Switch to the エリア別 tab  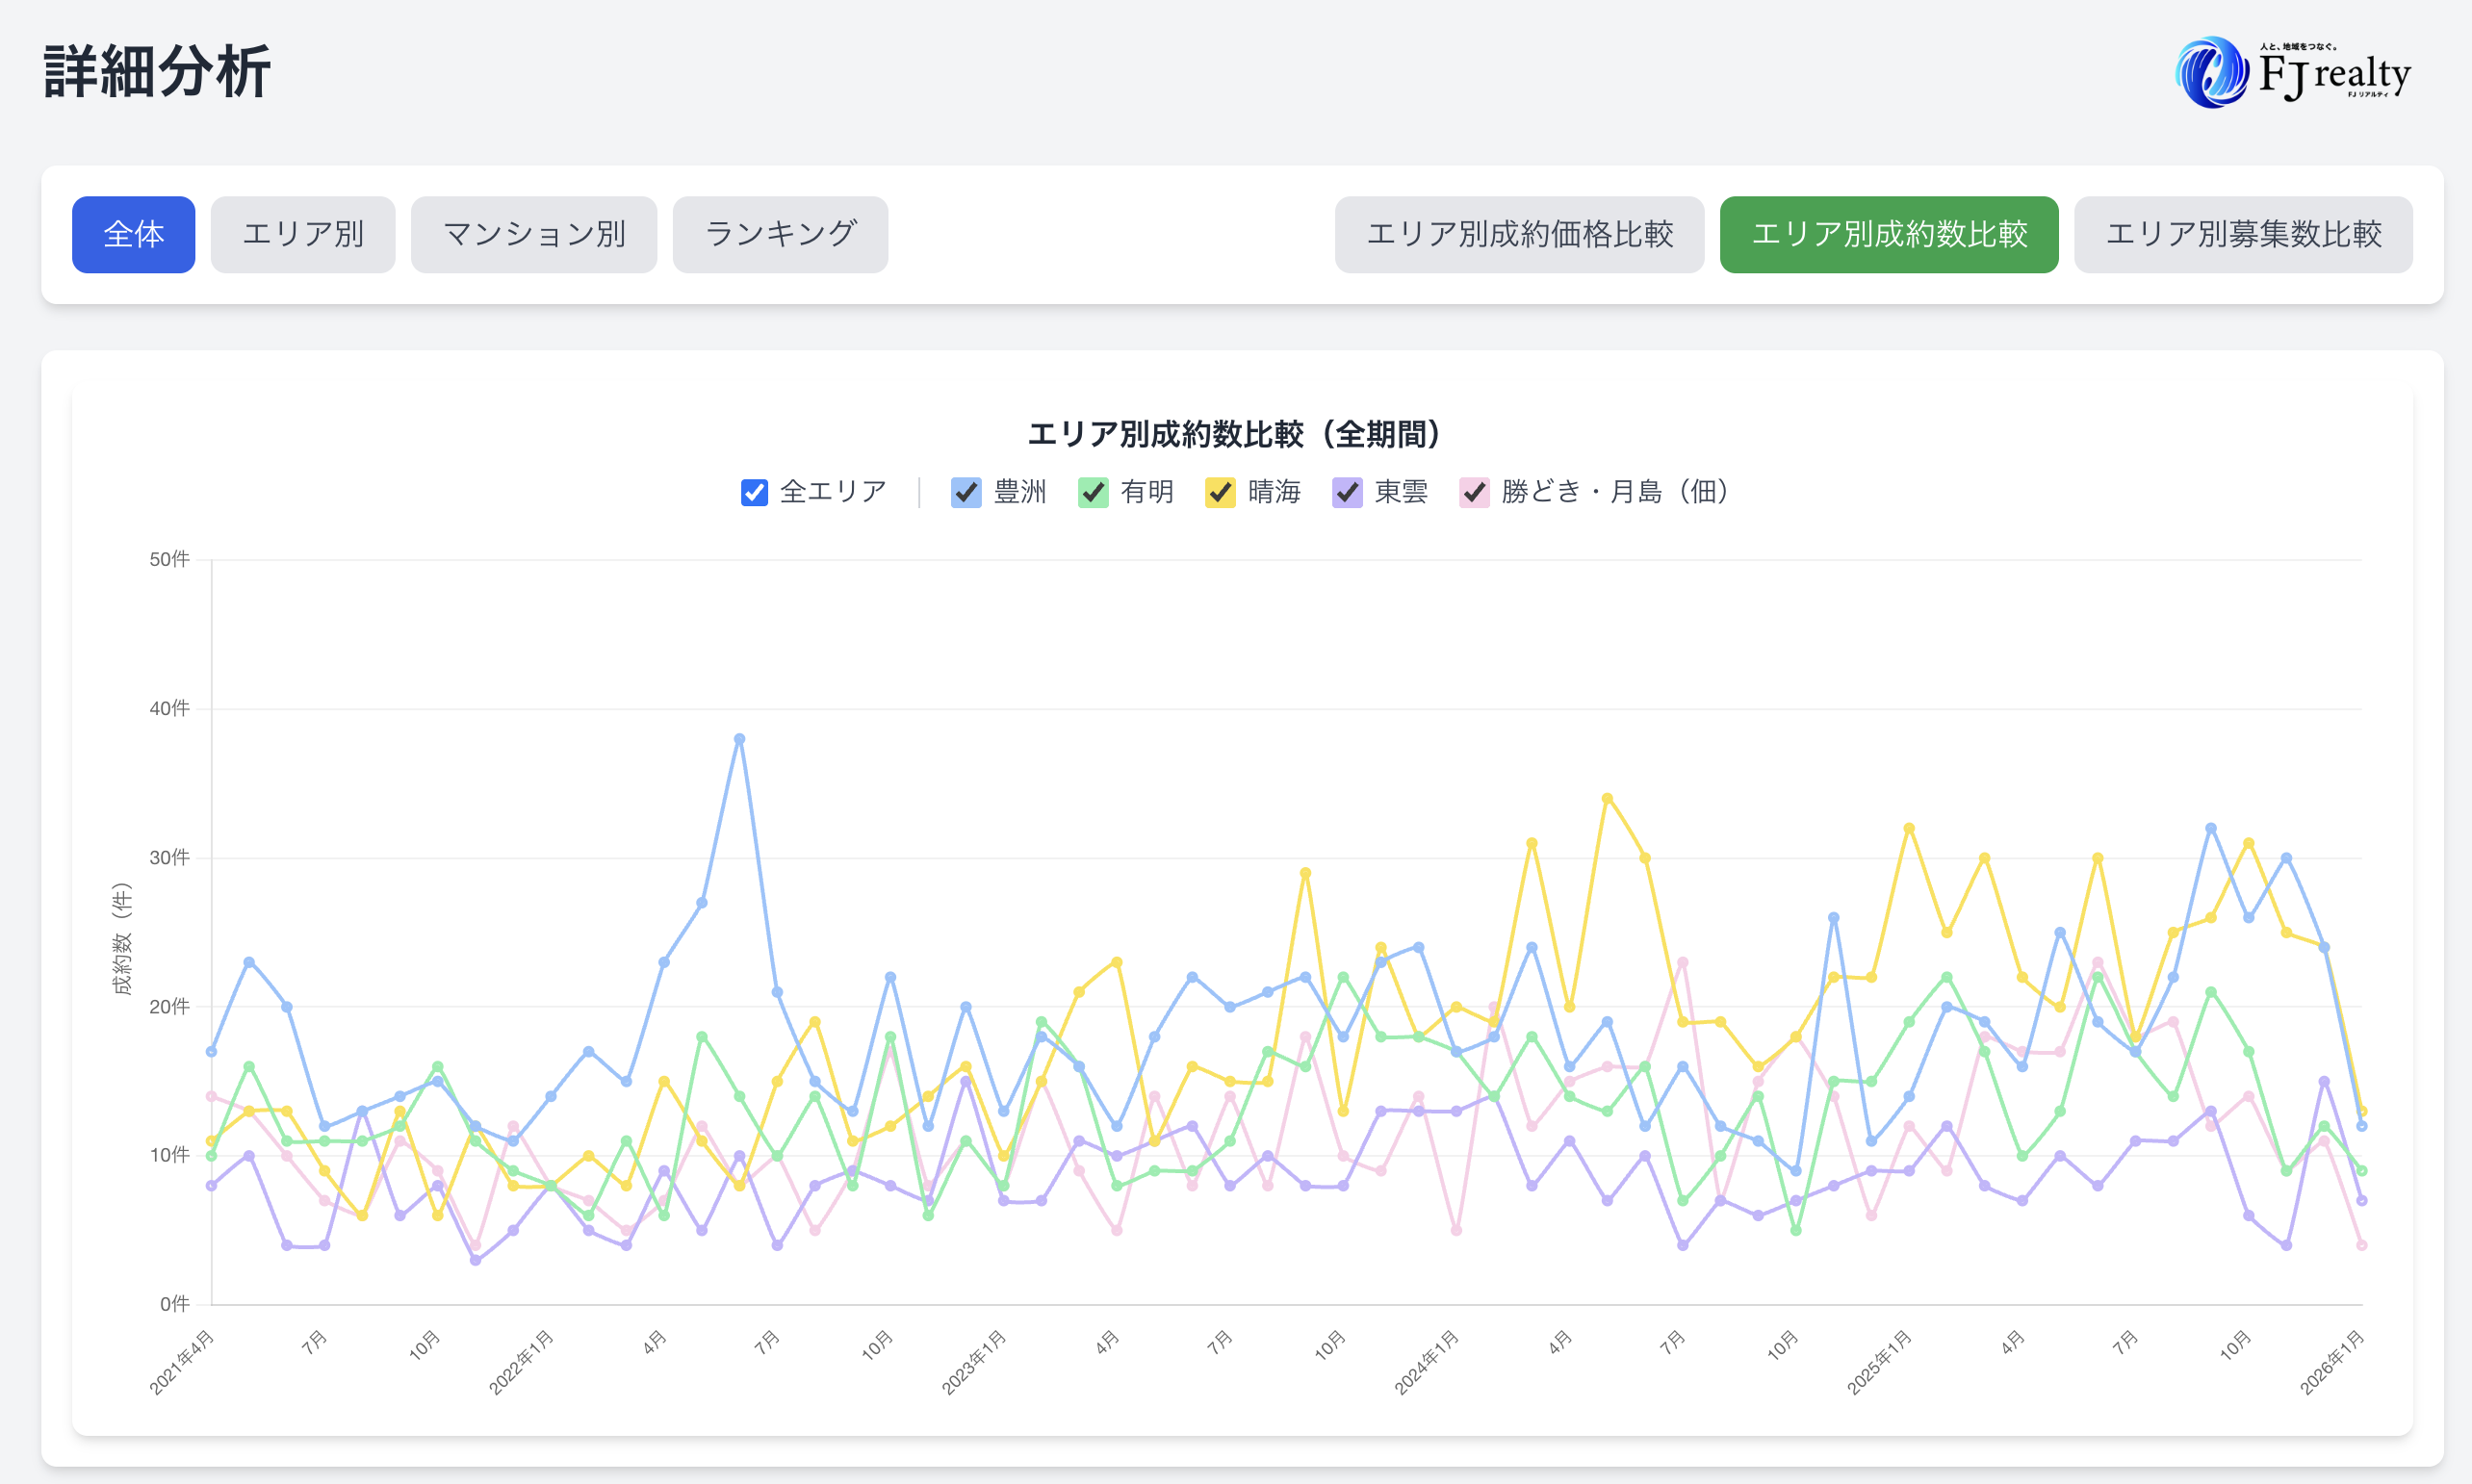coord(303,234)
